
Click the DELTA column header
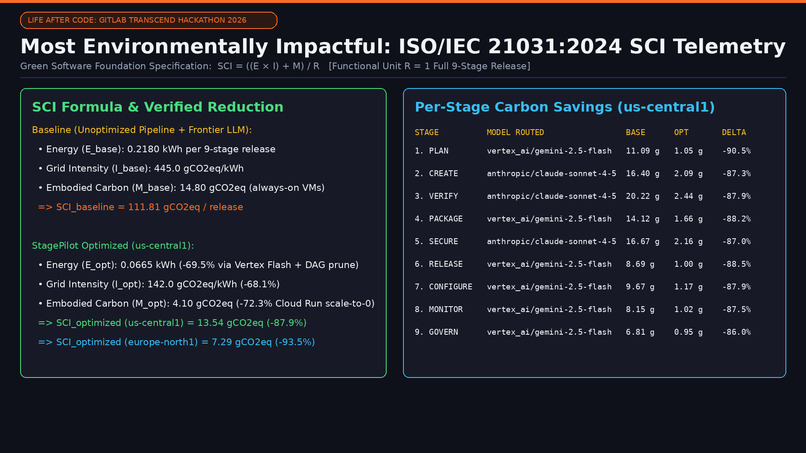[734, 133]
